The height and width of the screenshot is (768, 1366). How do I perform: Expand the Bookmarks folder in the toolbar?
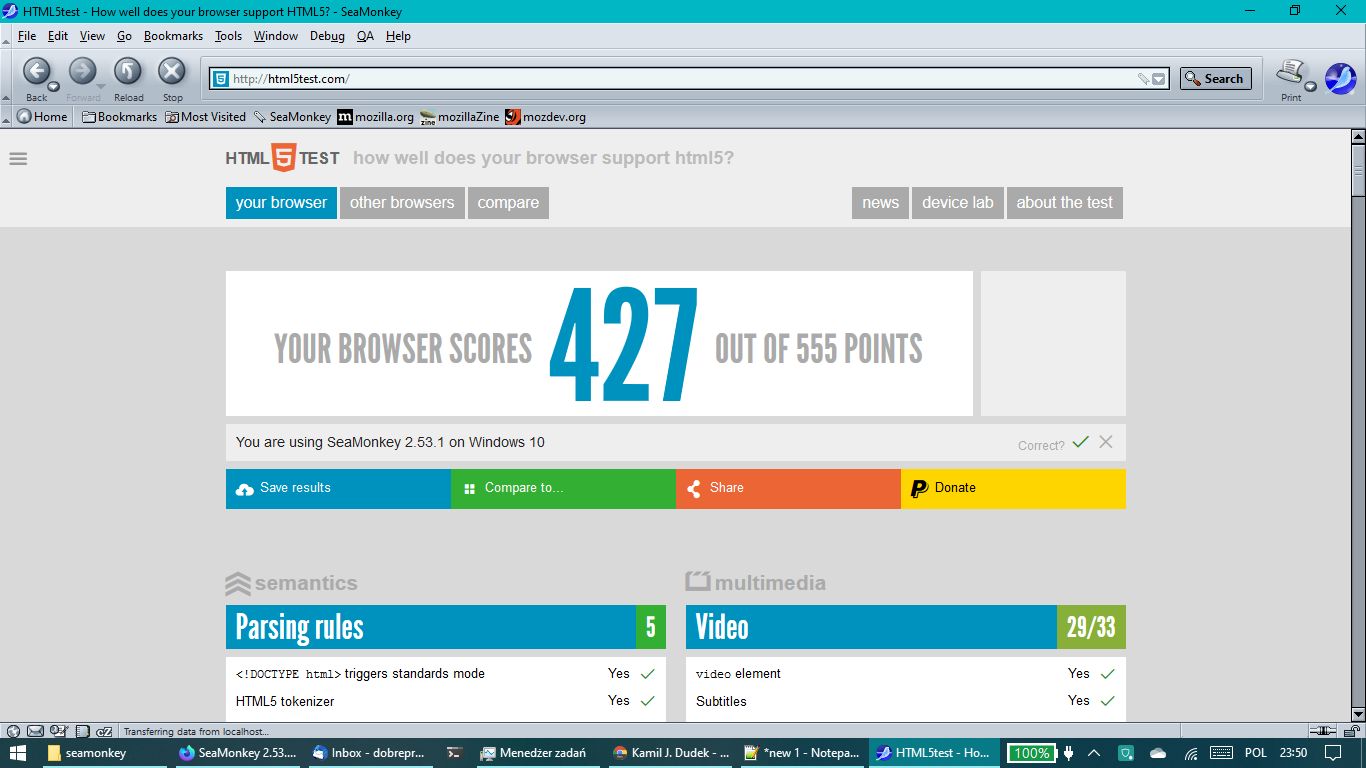(x=119, y=116)
